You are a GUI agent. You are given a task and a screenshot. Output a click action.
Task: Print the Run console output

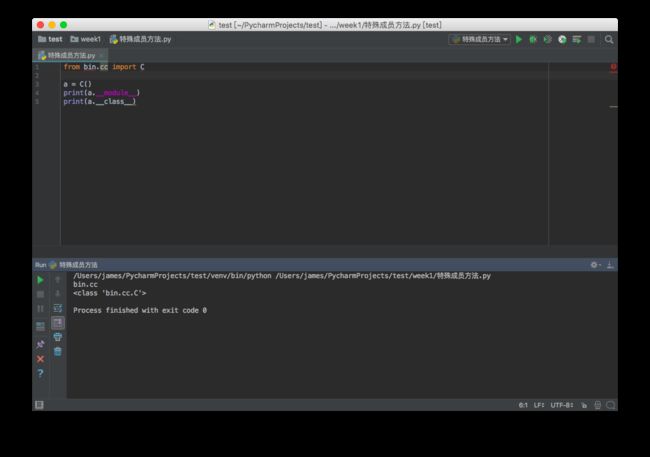(x=58, y=337)
